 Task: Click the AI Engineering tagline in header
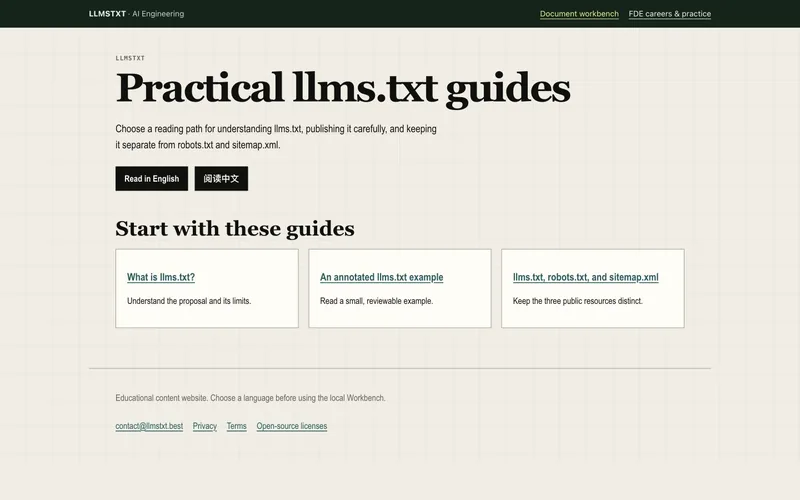tap(158, 14)
